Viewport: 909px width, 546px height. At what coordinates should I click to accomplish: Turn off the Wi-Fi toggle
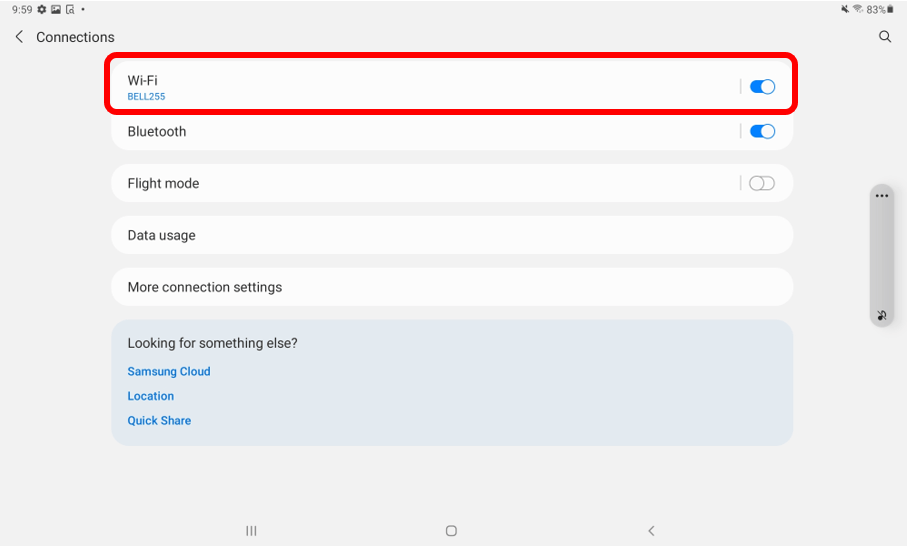(762, 87)
